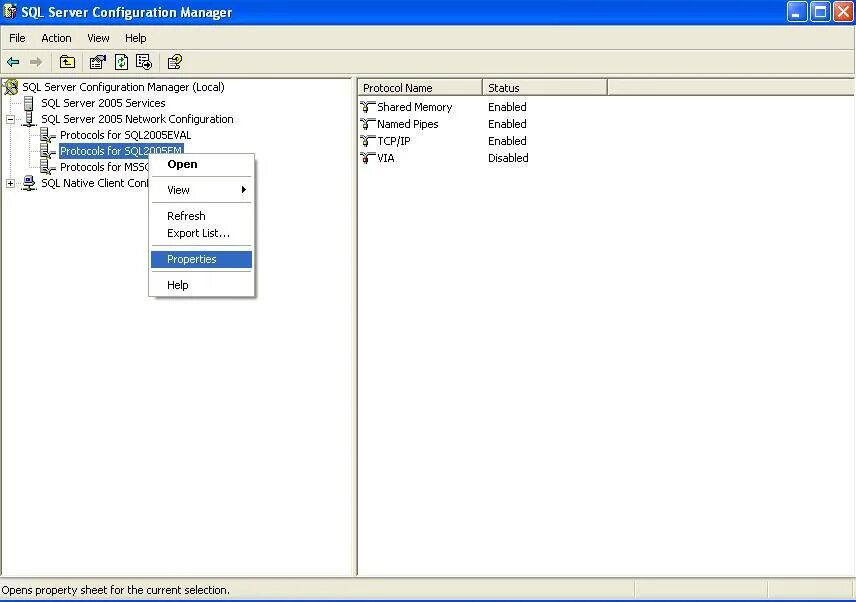Select the Named Pipes protocol row
The width and height of the screenshot is (856, 602).
(407, 124)
